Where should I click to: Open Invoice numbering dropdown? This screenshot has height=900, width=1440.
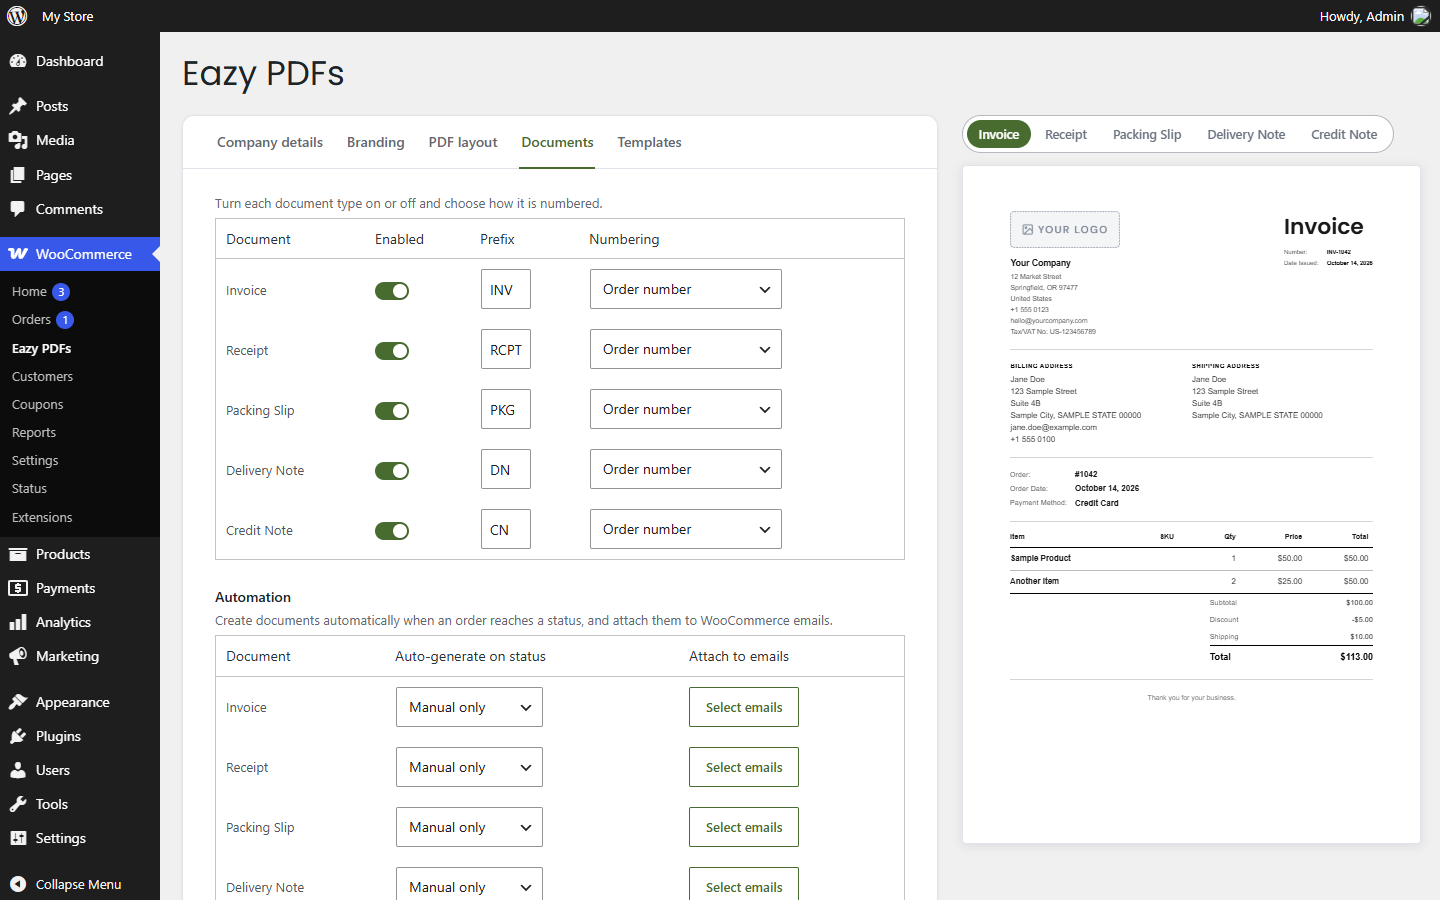click(x=686, y=289)
